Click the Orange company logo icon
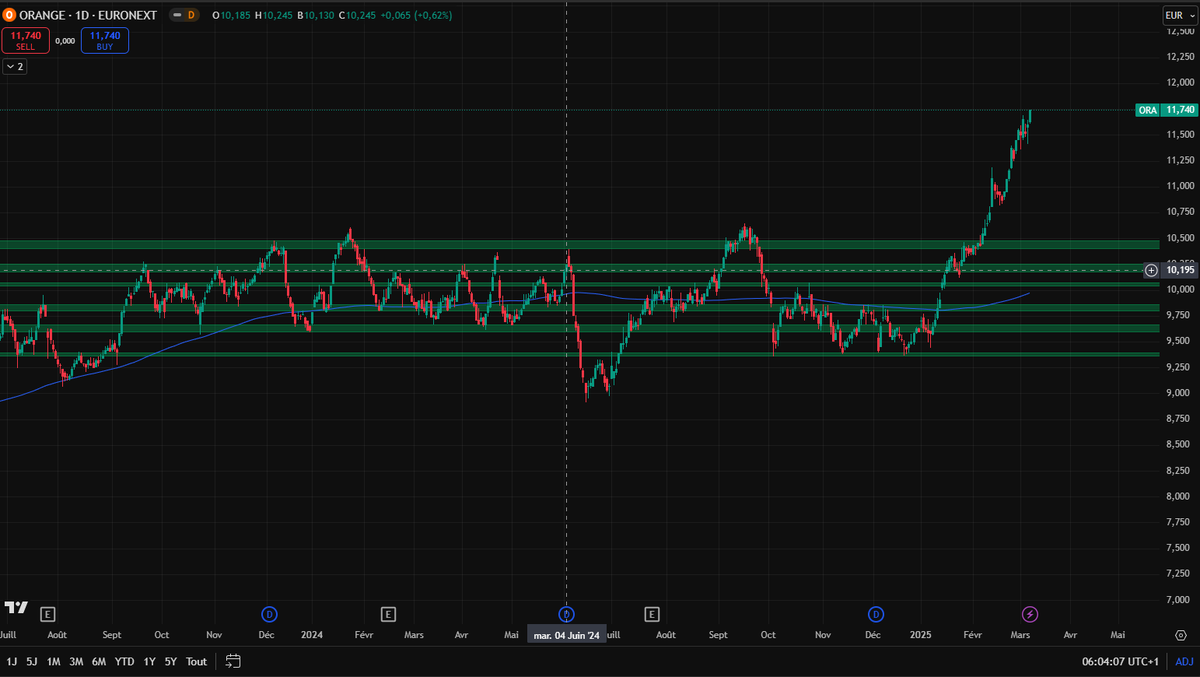The width and height of the screenshot is (1200, 677). 9,15
